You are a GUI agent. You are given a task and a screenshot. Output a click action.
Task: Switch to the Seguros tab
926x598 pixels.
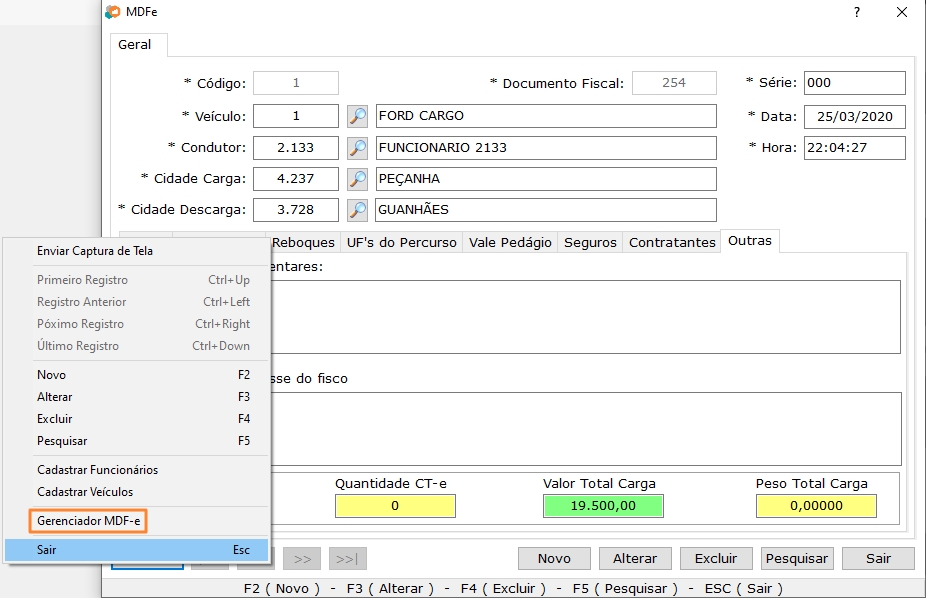(590, 242)
